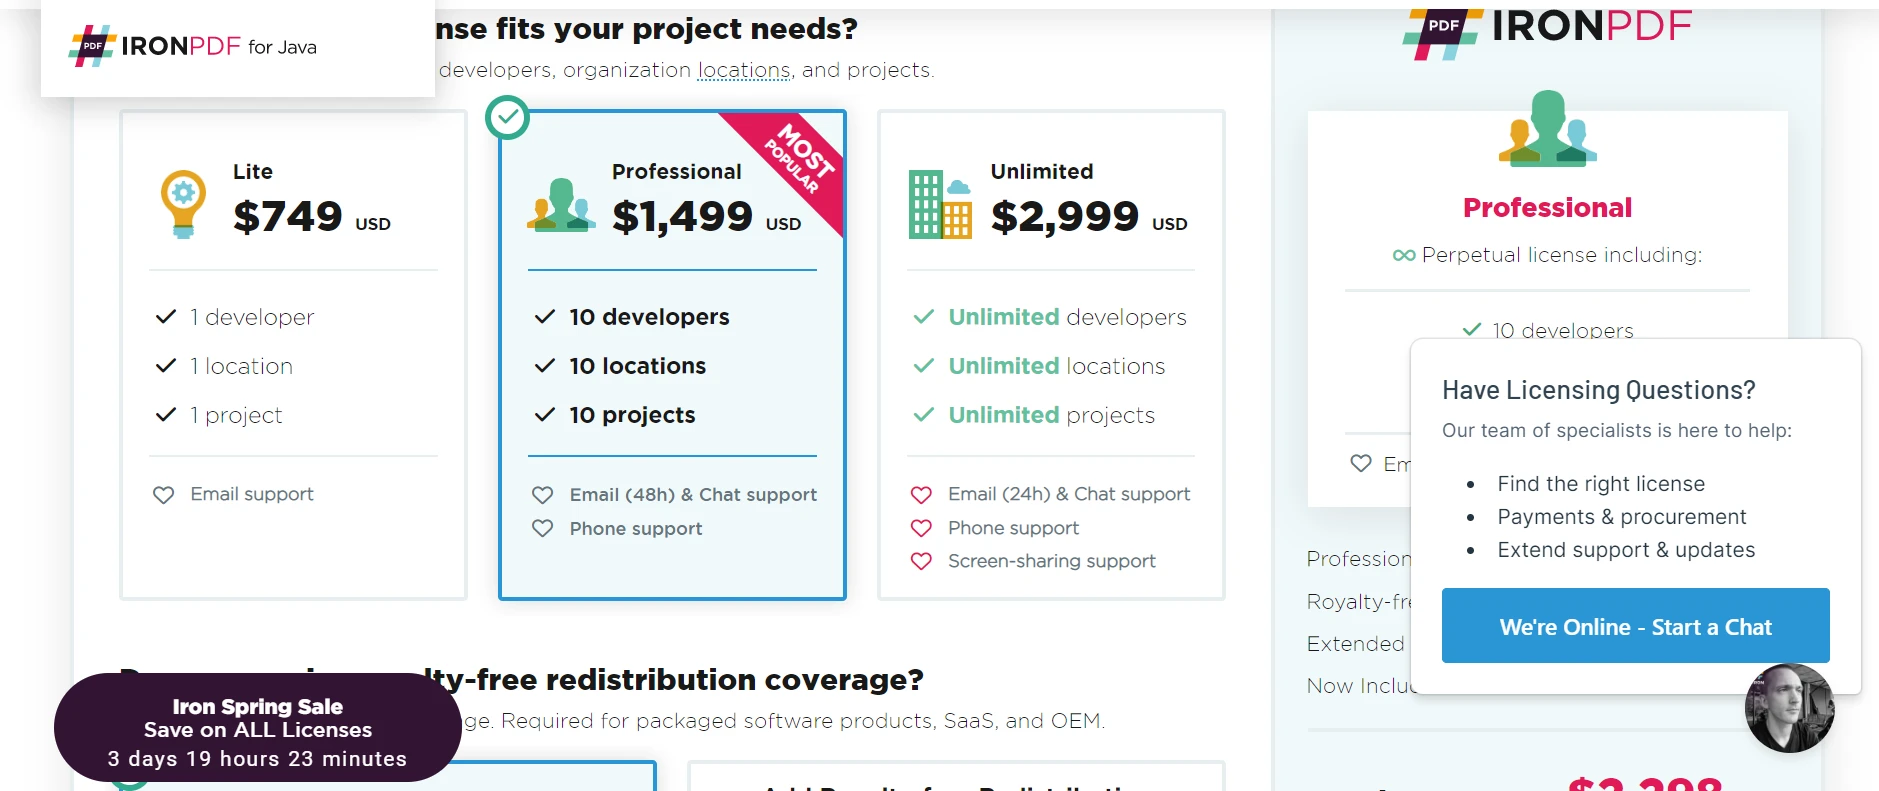
Task: Click the "Find the right license" bullet
Action: tap(1601, 484)
